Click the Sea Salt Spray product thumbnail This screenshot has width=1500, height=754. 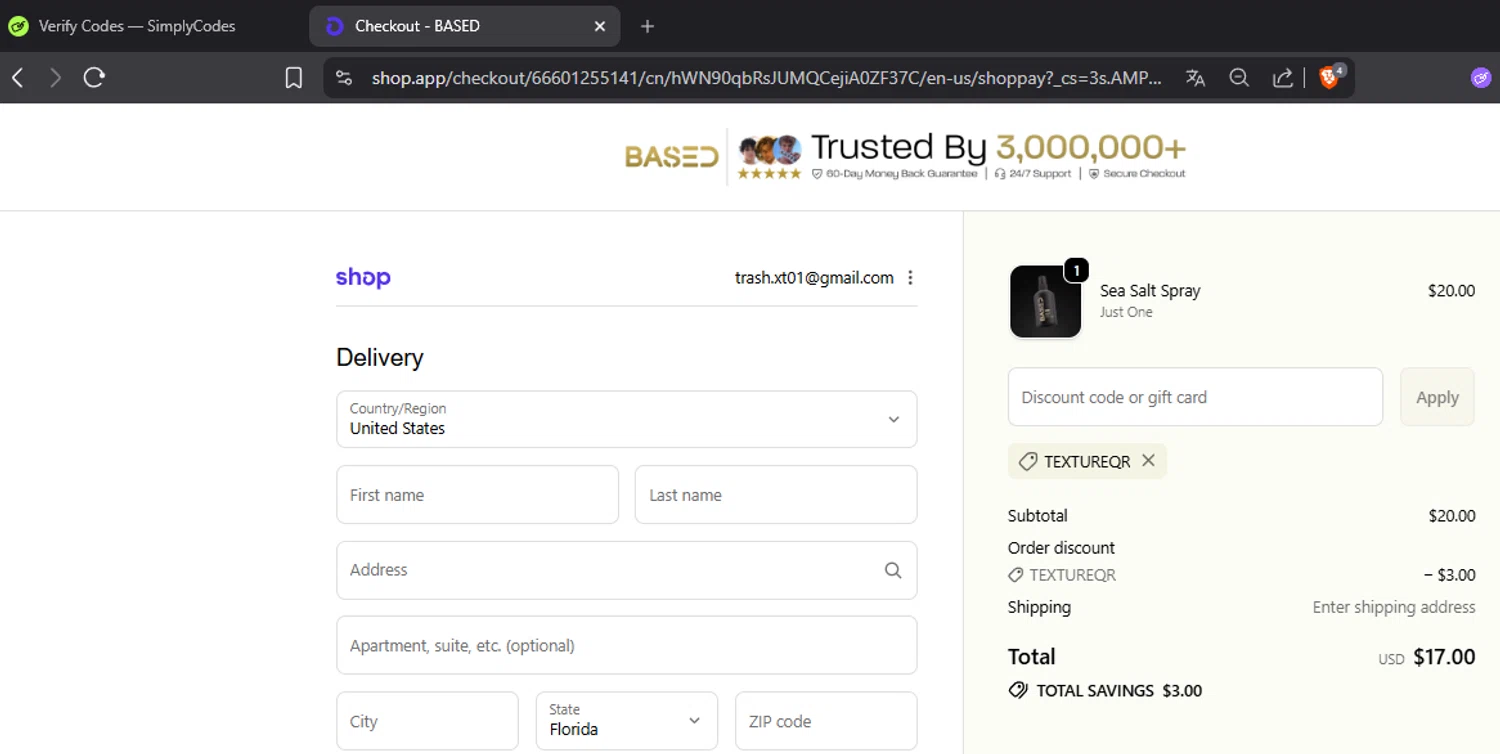tap(1046, 301)
